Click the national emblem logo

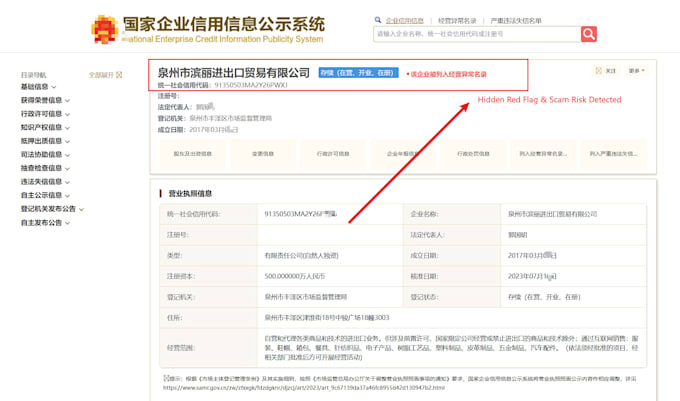coord(105,29)
